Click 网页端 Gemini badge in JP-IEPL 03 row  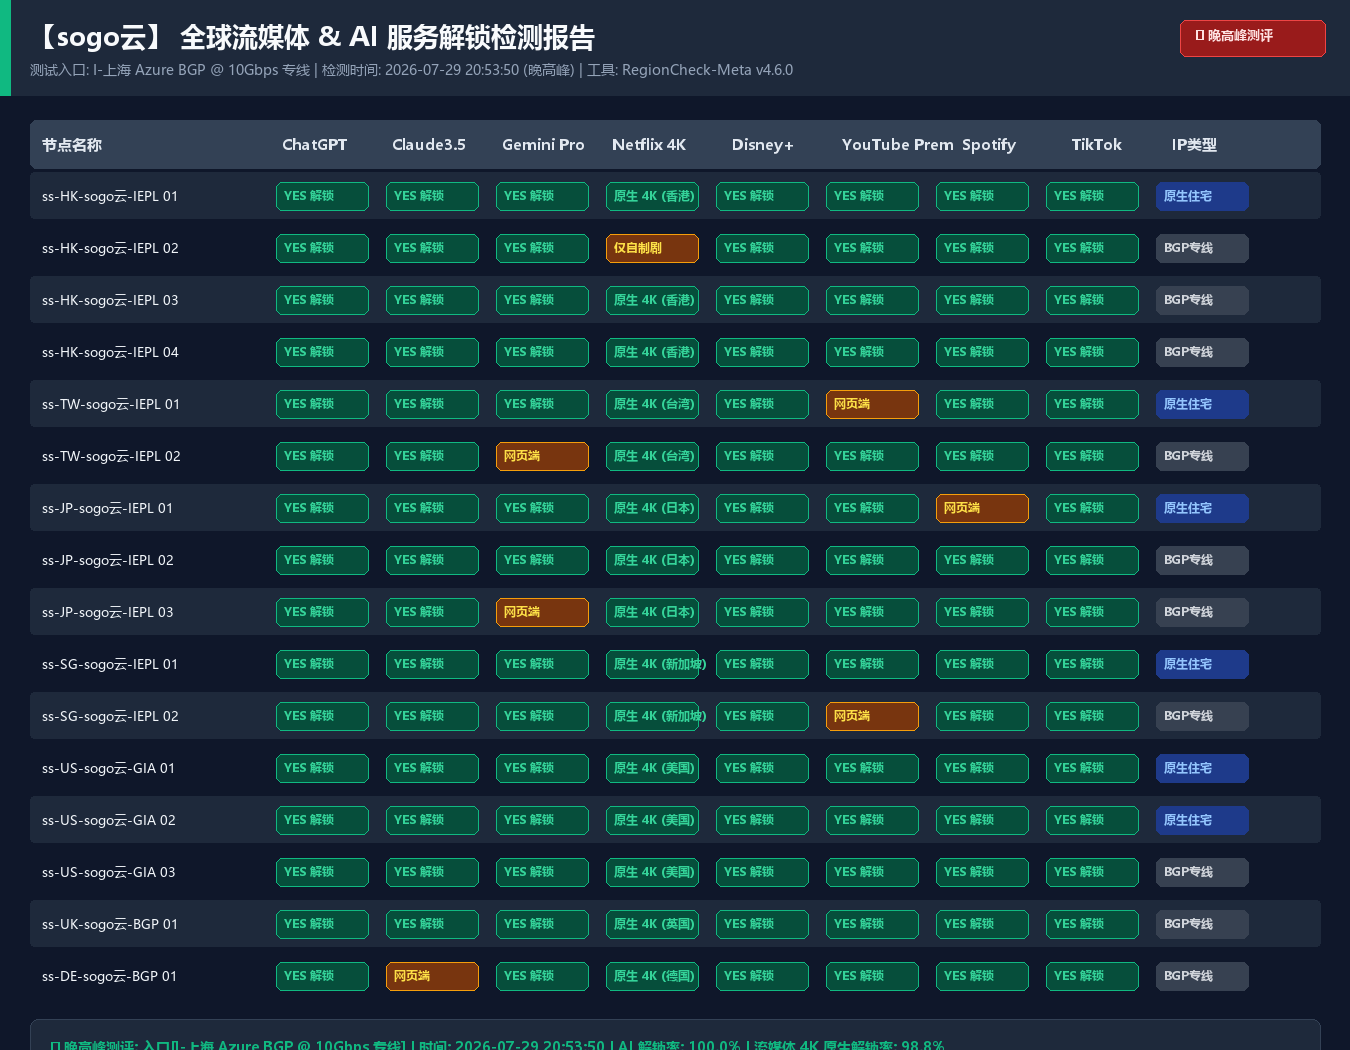(542, 612)
